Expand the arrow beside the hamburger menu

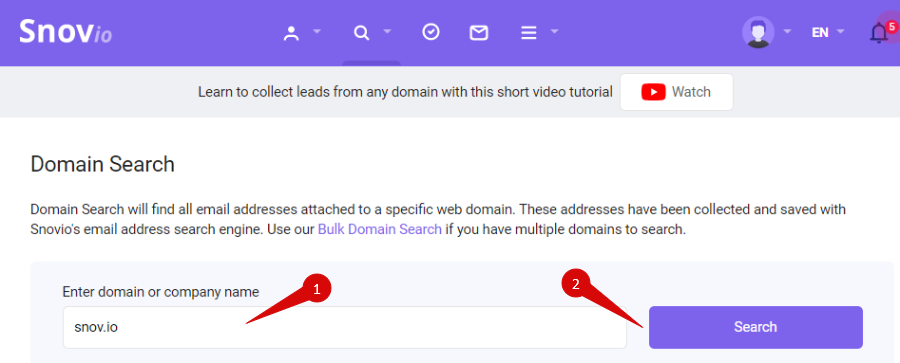click(x=554, y=32)
